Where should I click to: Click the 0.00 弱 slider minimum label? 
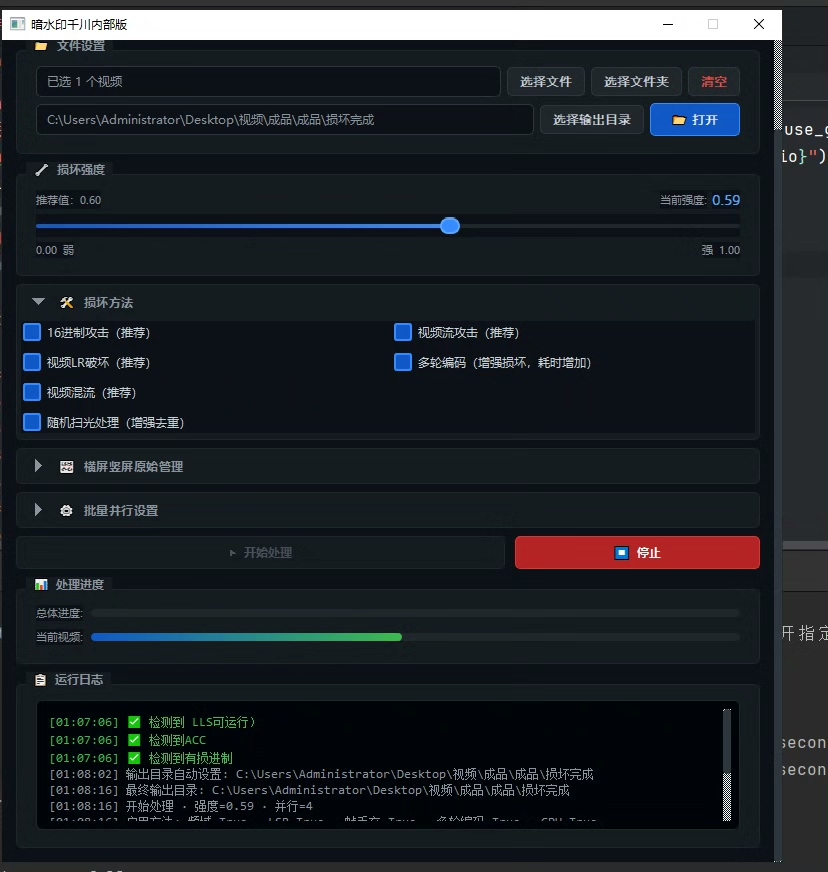point(54,250)
